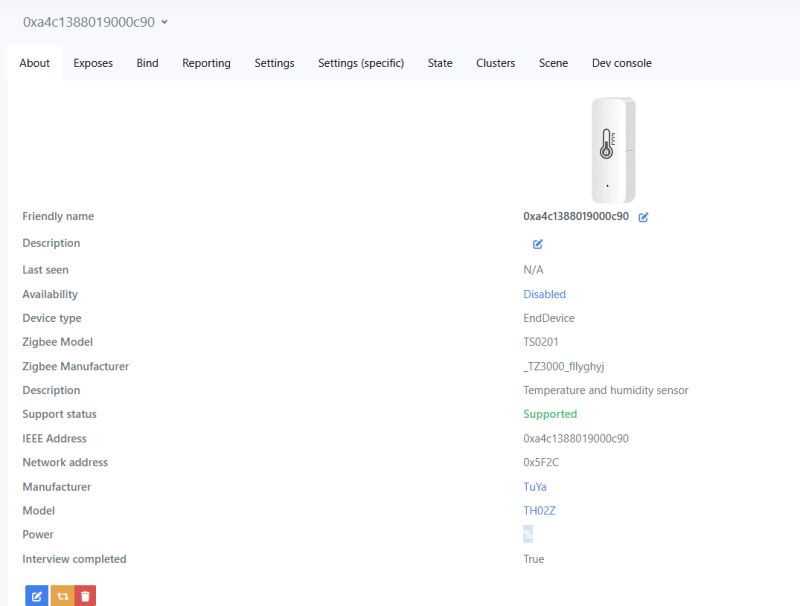This screenshot has height=606, width=800.
Task: Expand the device selector dropdown arrow
Action: click(164, 21)
